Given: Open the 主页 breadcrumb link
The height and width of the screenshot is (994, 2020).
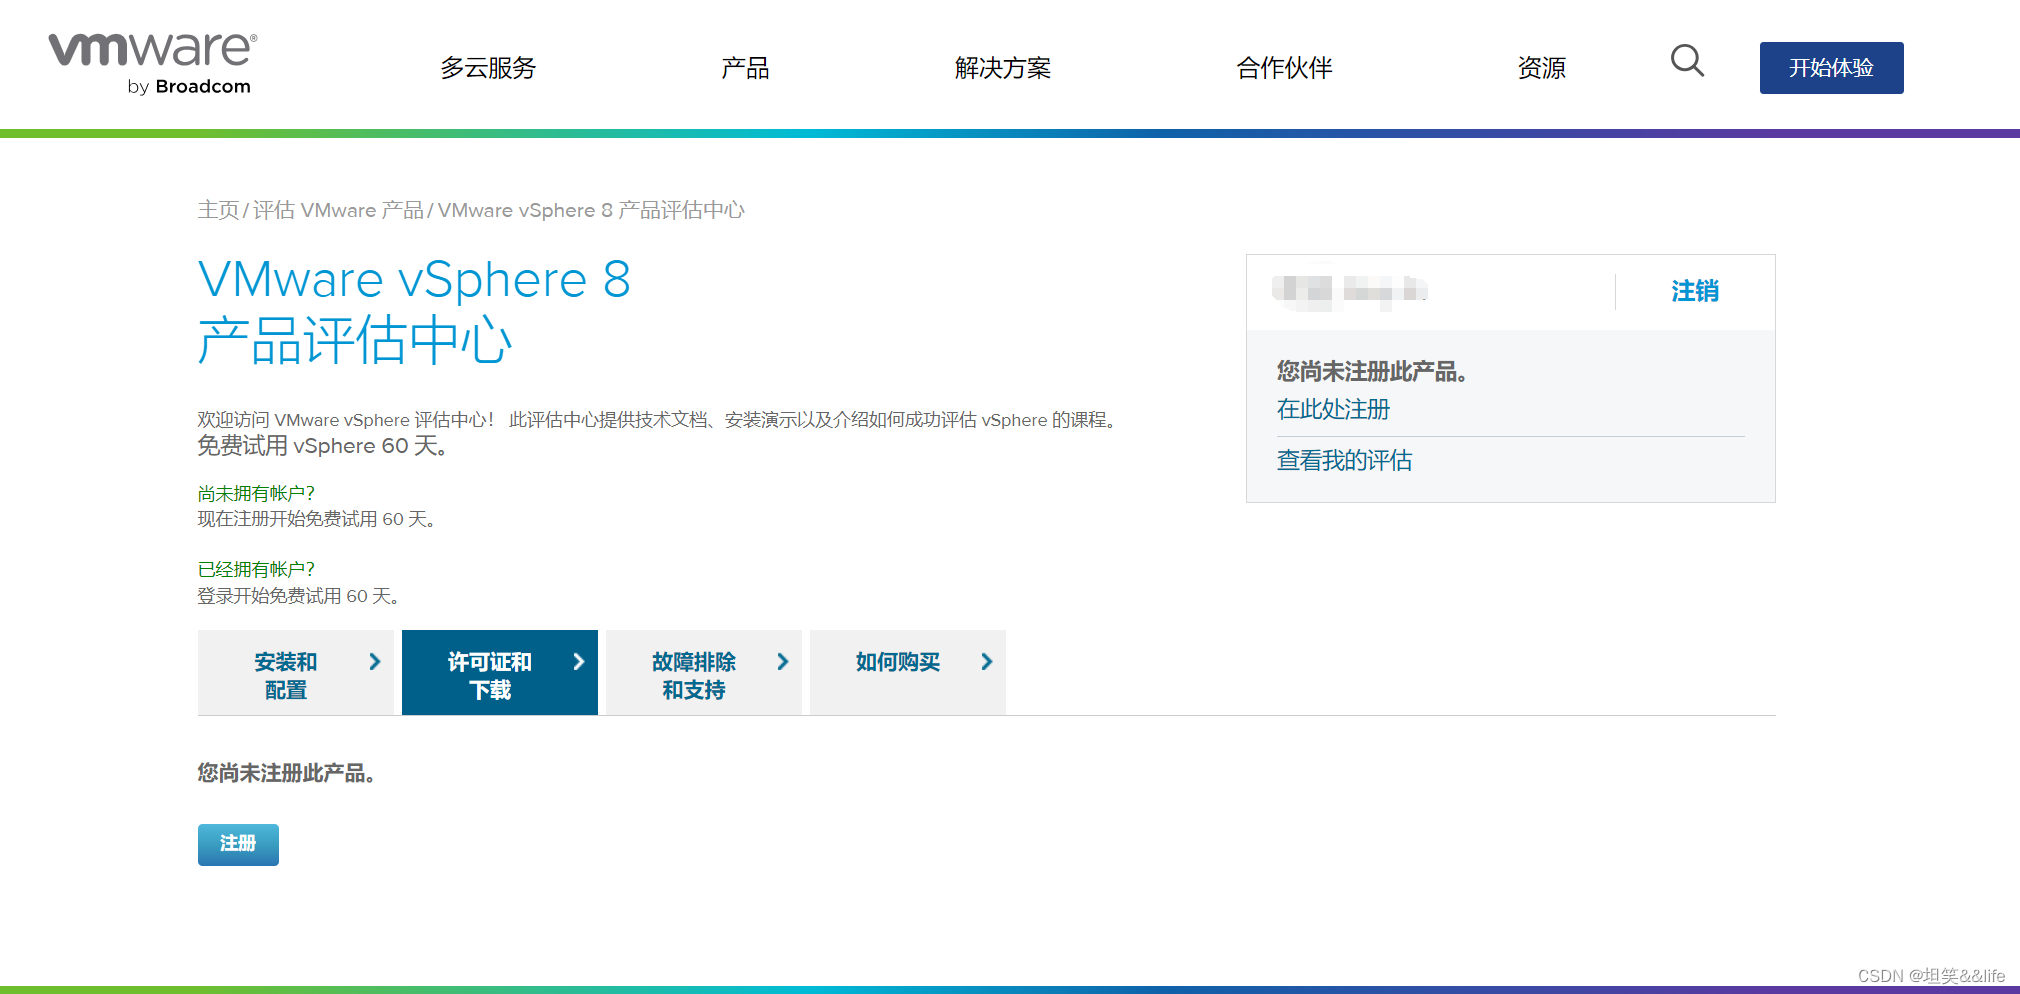Looking at the screenshot, I should click(220, 210).
